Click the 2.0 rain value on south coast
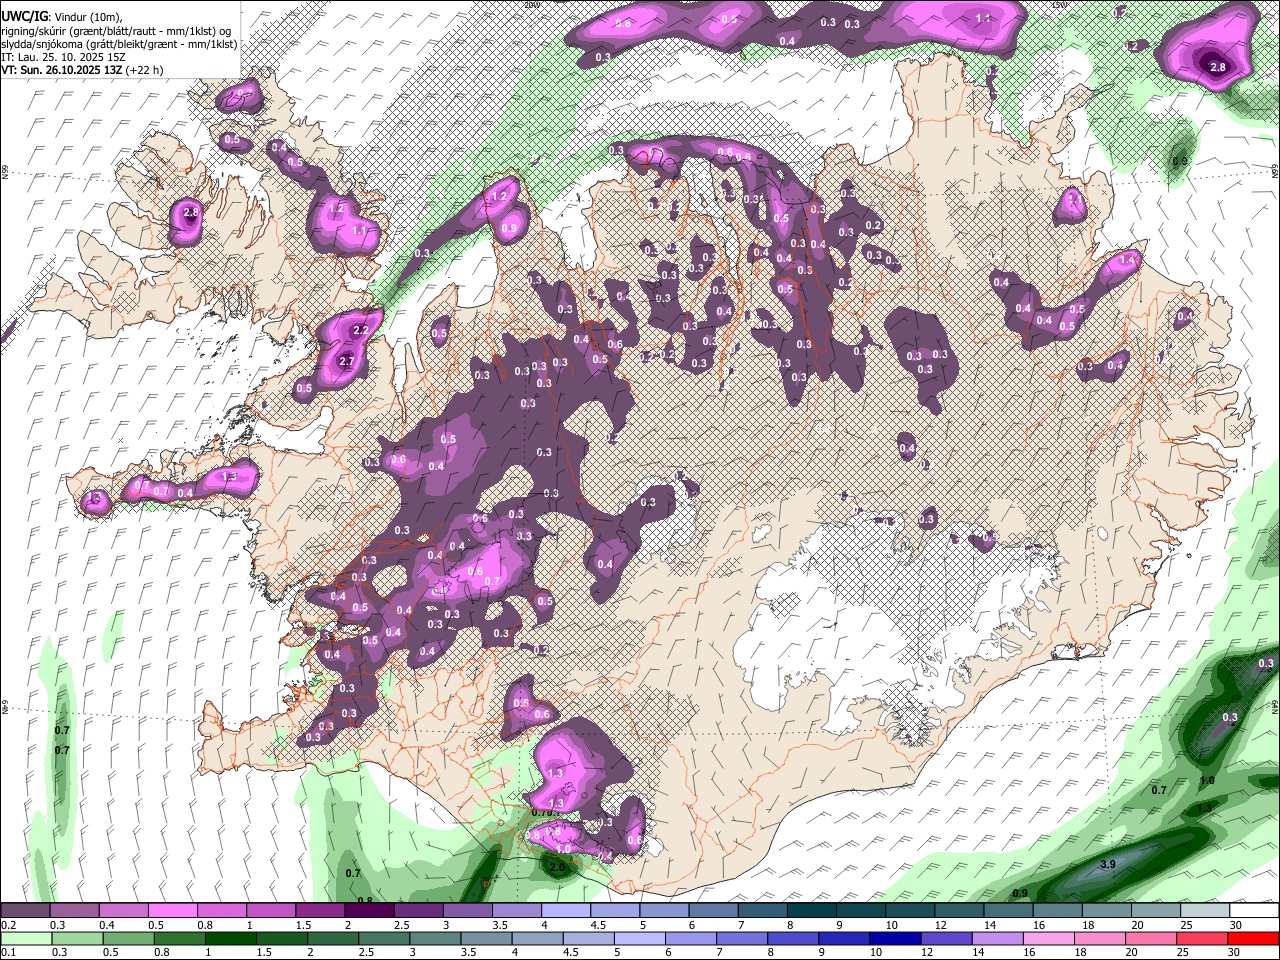 coord(557,868)
